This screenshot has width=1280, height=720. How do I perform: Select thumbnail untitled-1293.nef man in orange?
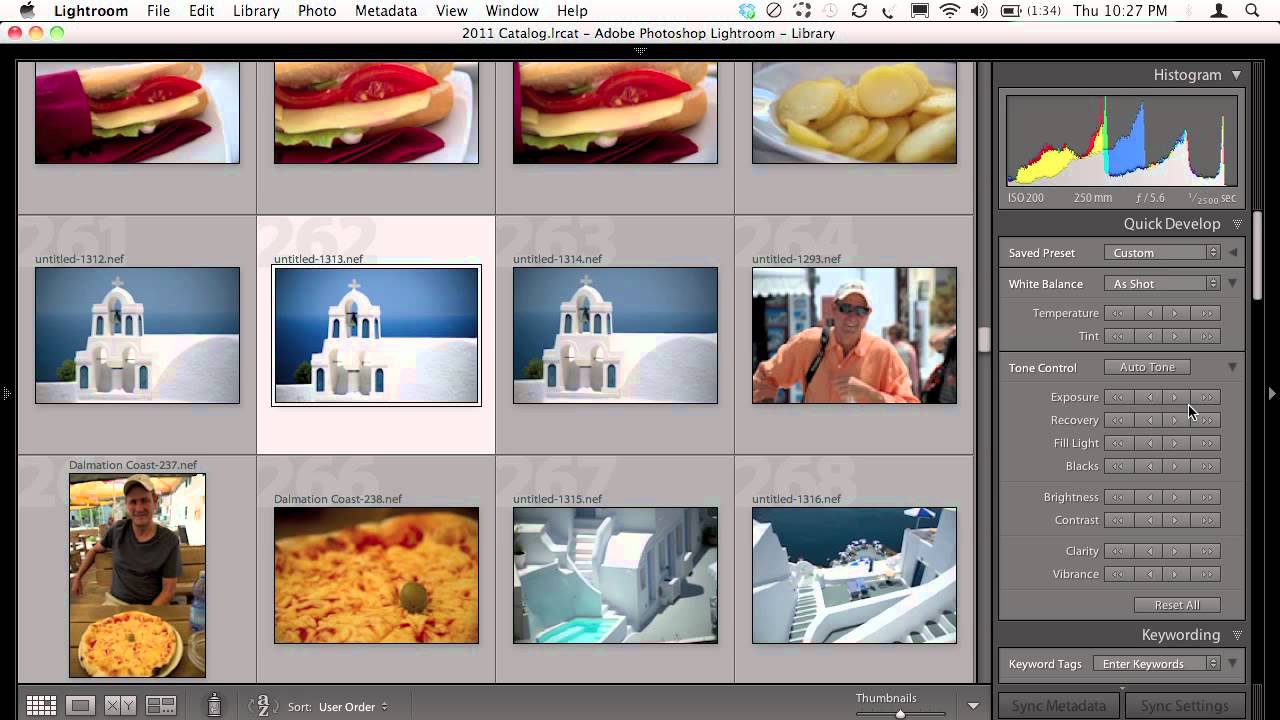(x=854, y=335)
